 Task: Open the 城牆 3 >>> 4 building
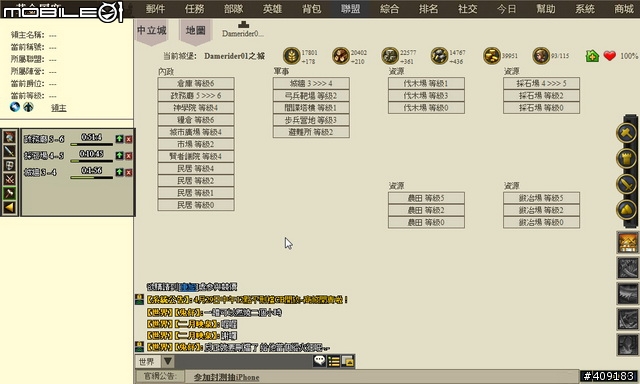311,84
